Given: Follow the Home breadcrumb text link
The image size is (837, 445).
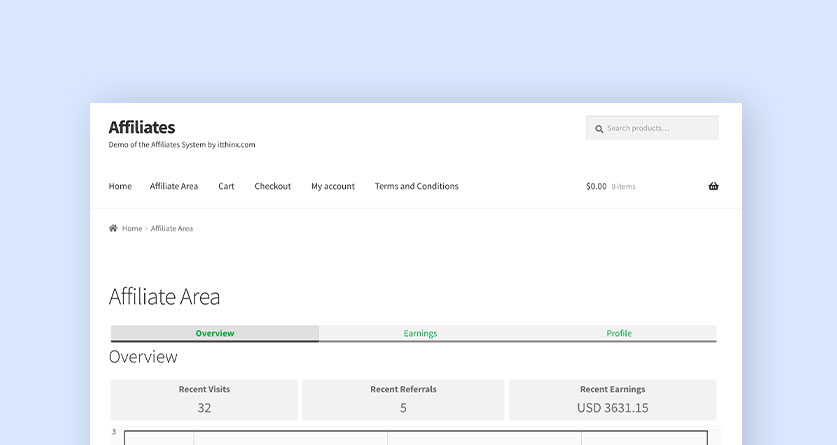Looking at the screenshot, I should (132, 229).
